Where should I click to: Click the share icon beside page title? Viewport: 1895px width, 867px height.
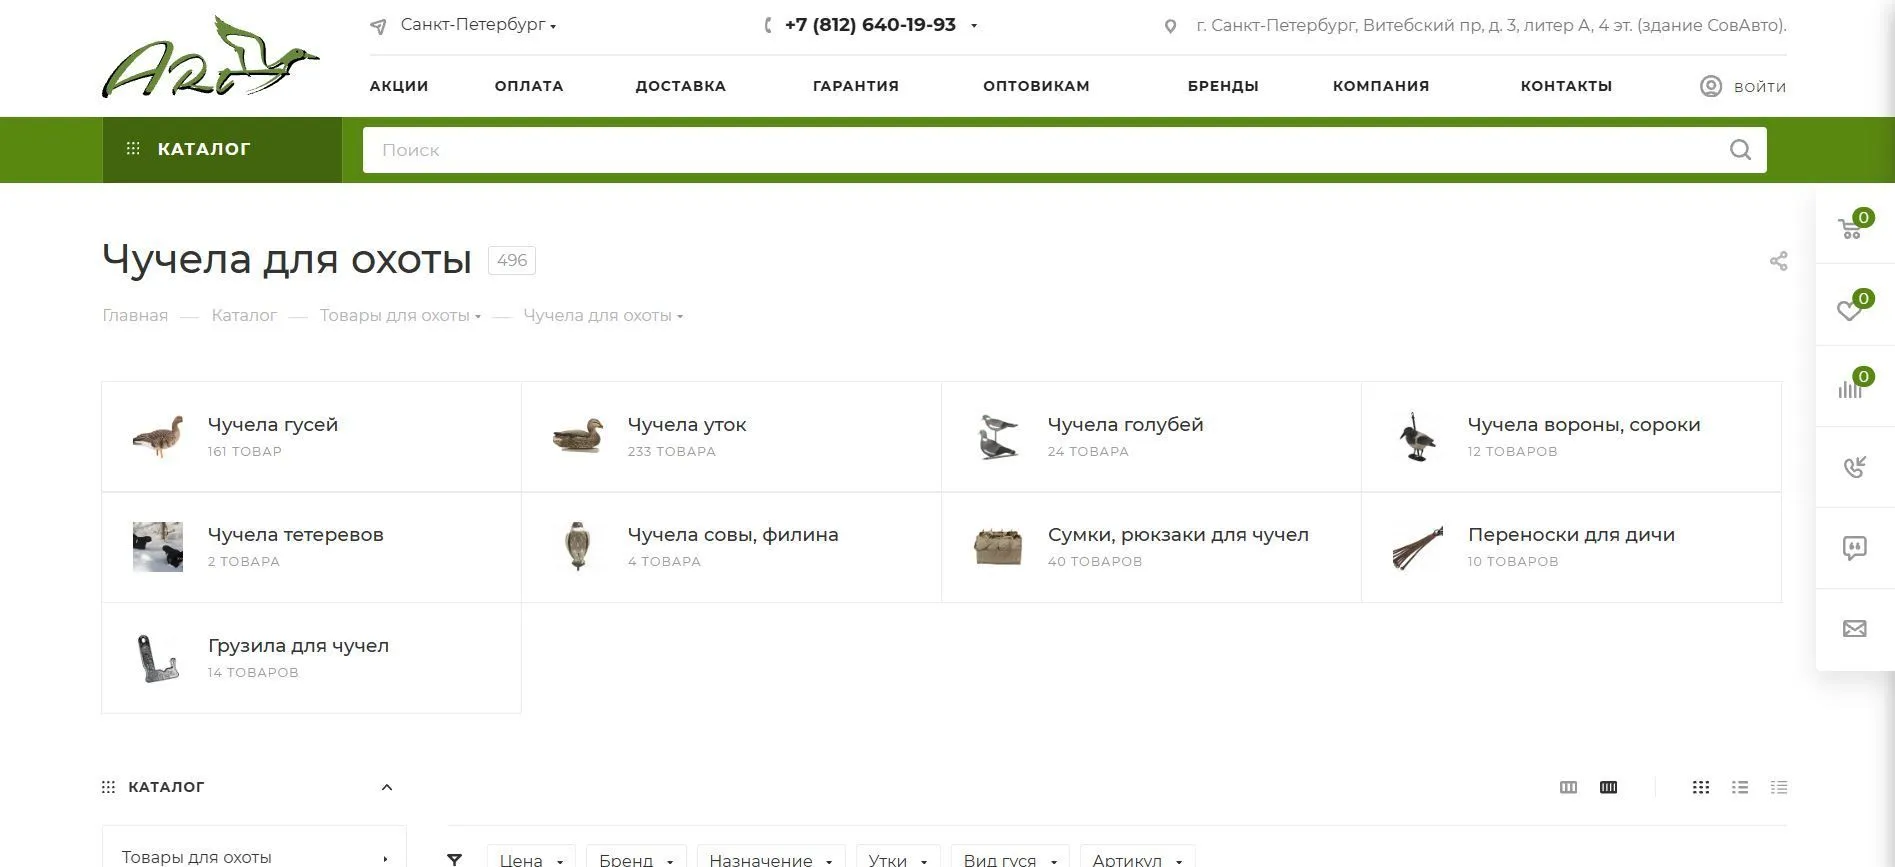tap(1778, 261)
